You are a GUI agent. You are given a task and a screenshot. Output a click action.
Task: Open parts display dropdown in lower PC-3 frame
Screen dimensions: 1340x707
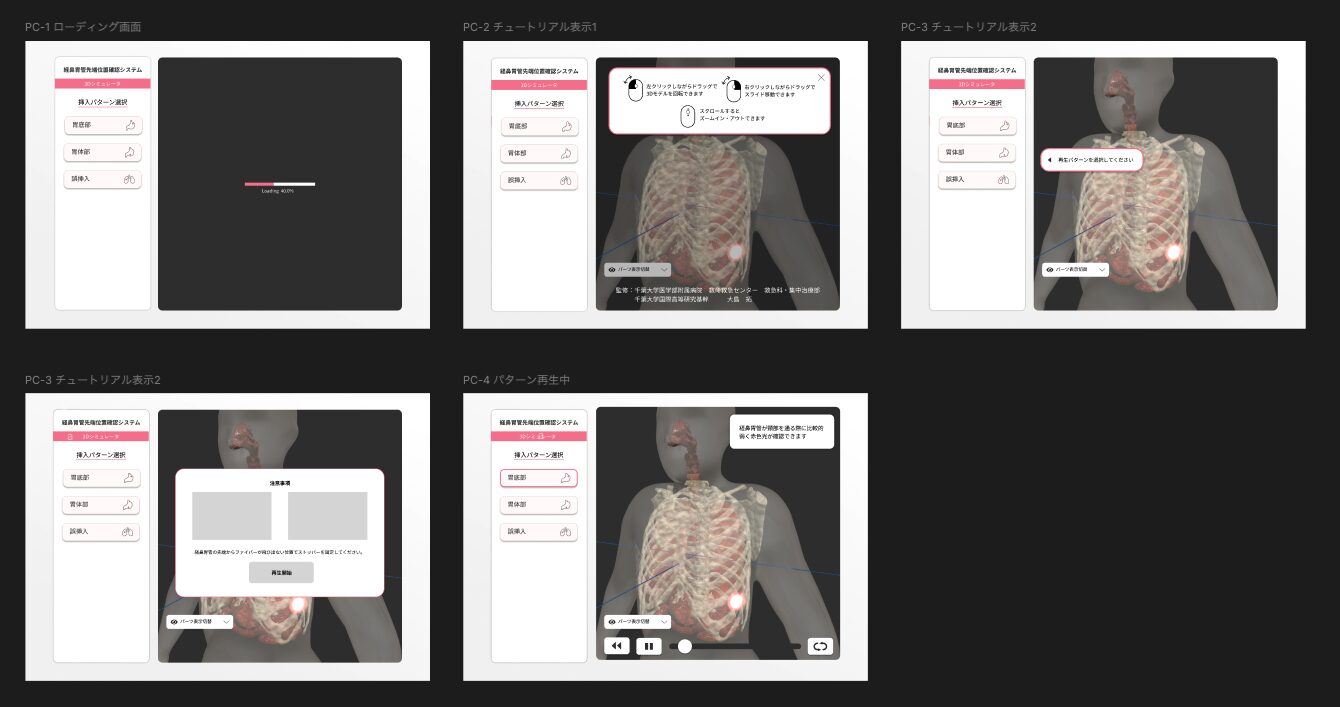tap(199, 622)
